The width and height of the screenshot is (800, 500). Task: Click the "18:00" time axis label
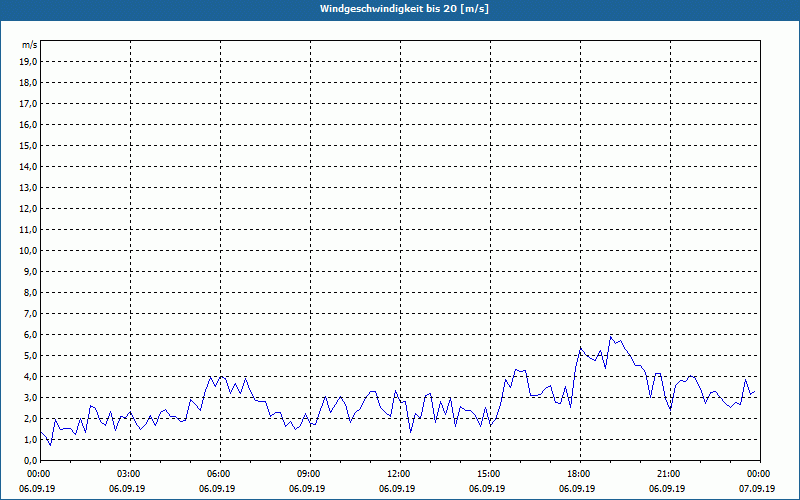coord(578,474)
